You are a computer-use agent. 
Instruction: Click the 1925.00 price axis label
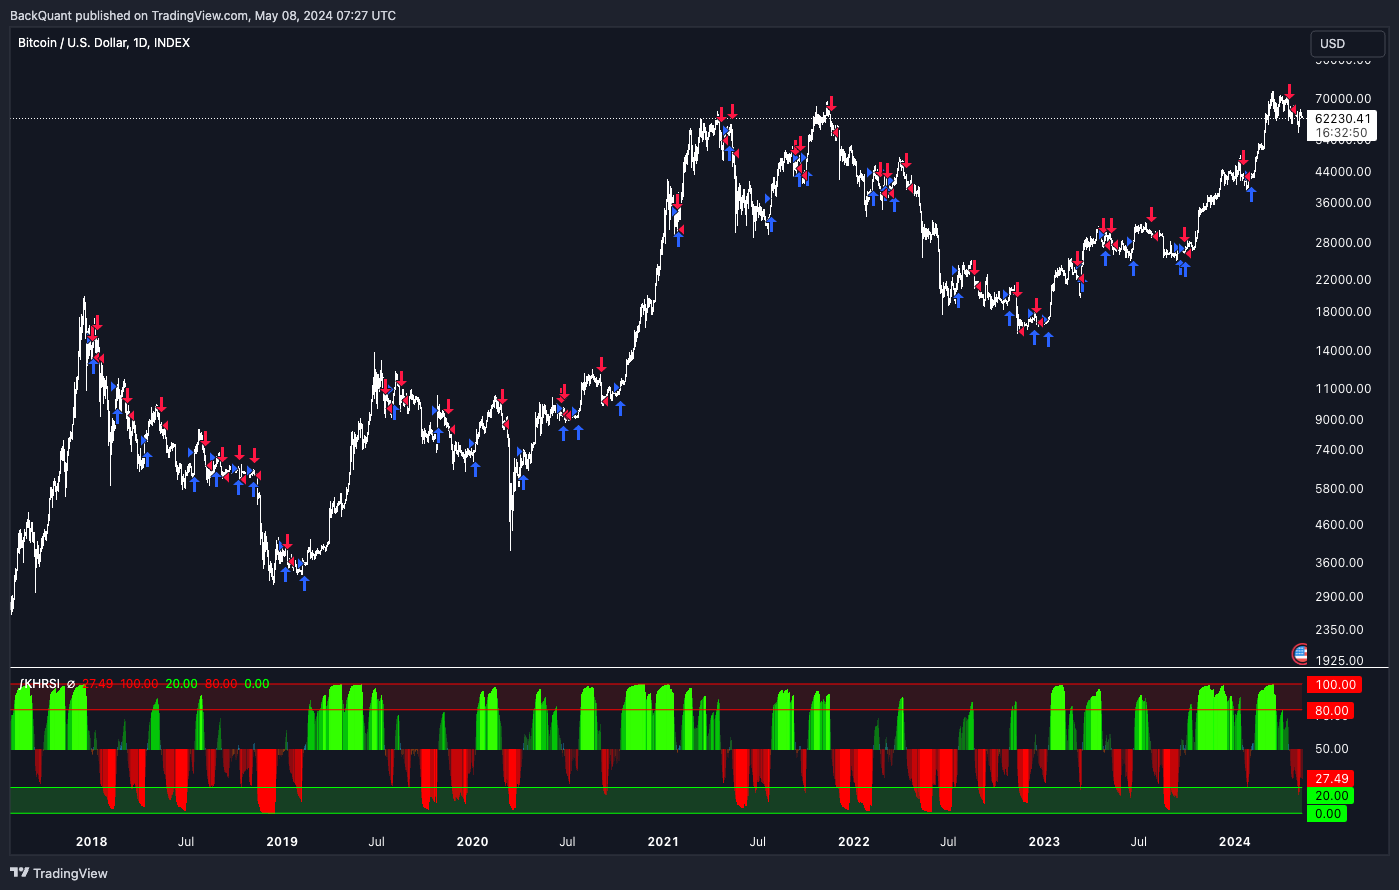(x=1340, y=661)
